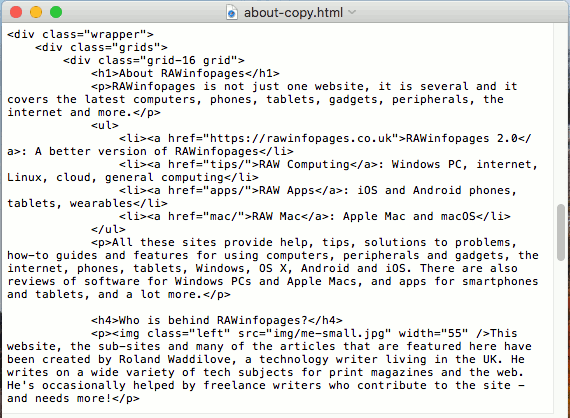
Task: Place cursor in 'div class="wrapper"' line
Action: pos(80,35)
